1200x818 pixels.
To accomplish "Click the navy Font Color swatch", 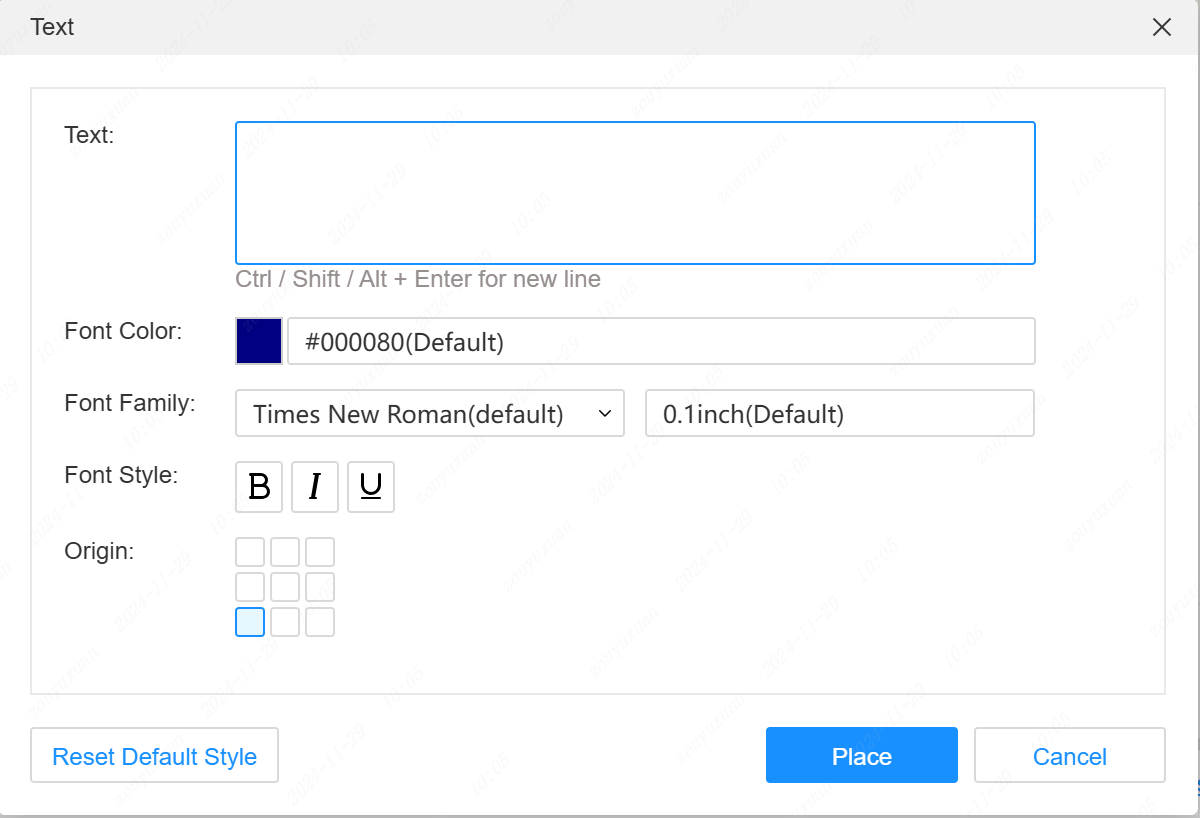I will (x=259, y=341).
